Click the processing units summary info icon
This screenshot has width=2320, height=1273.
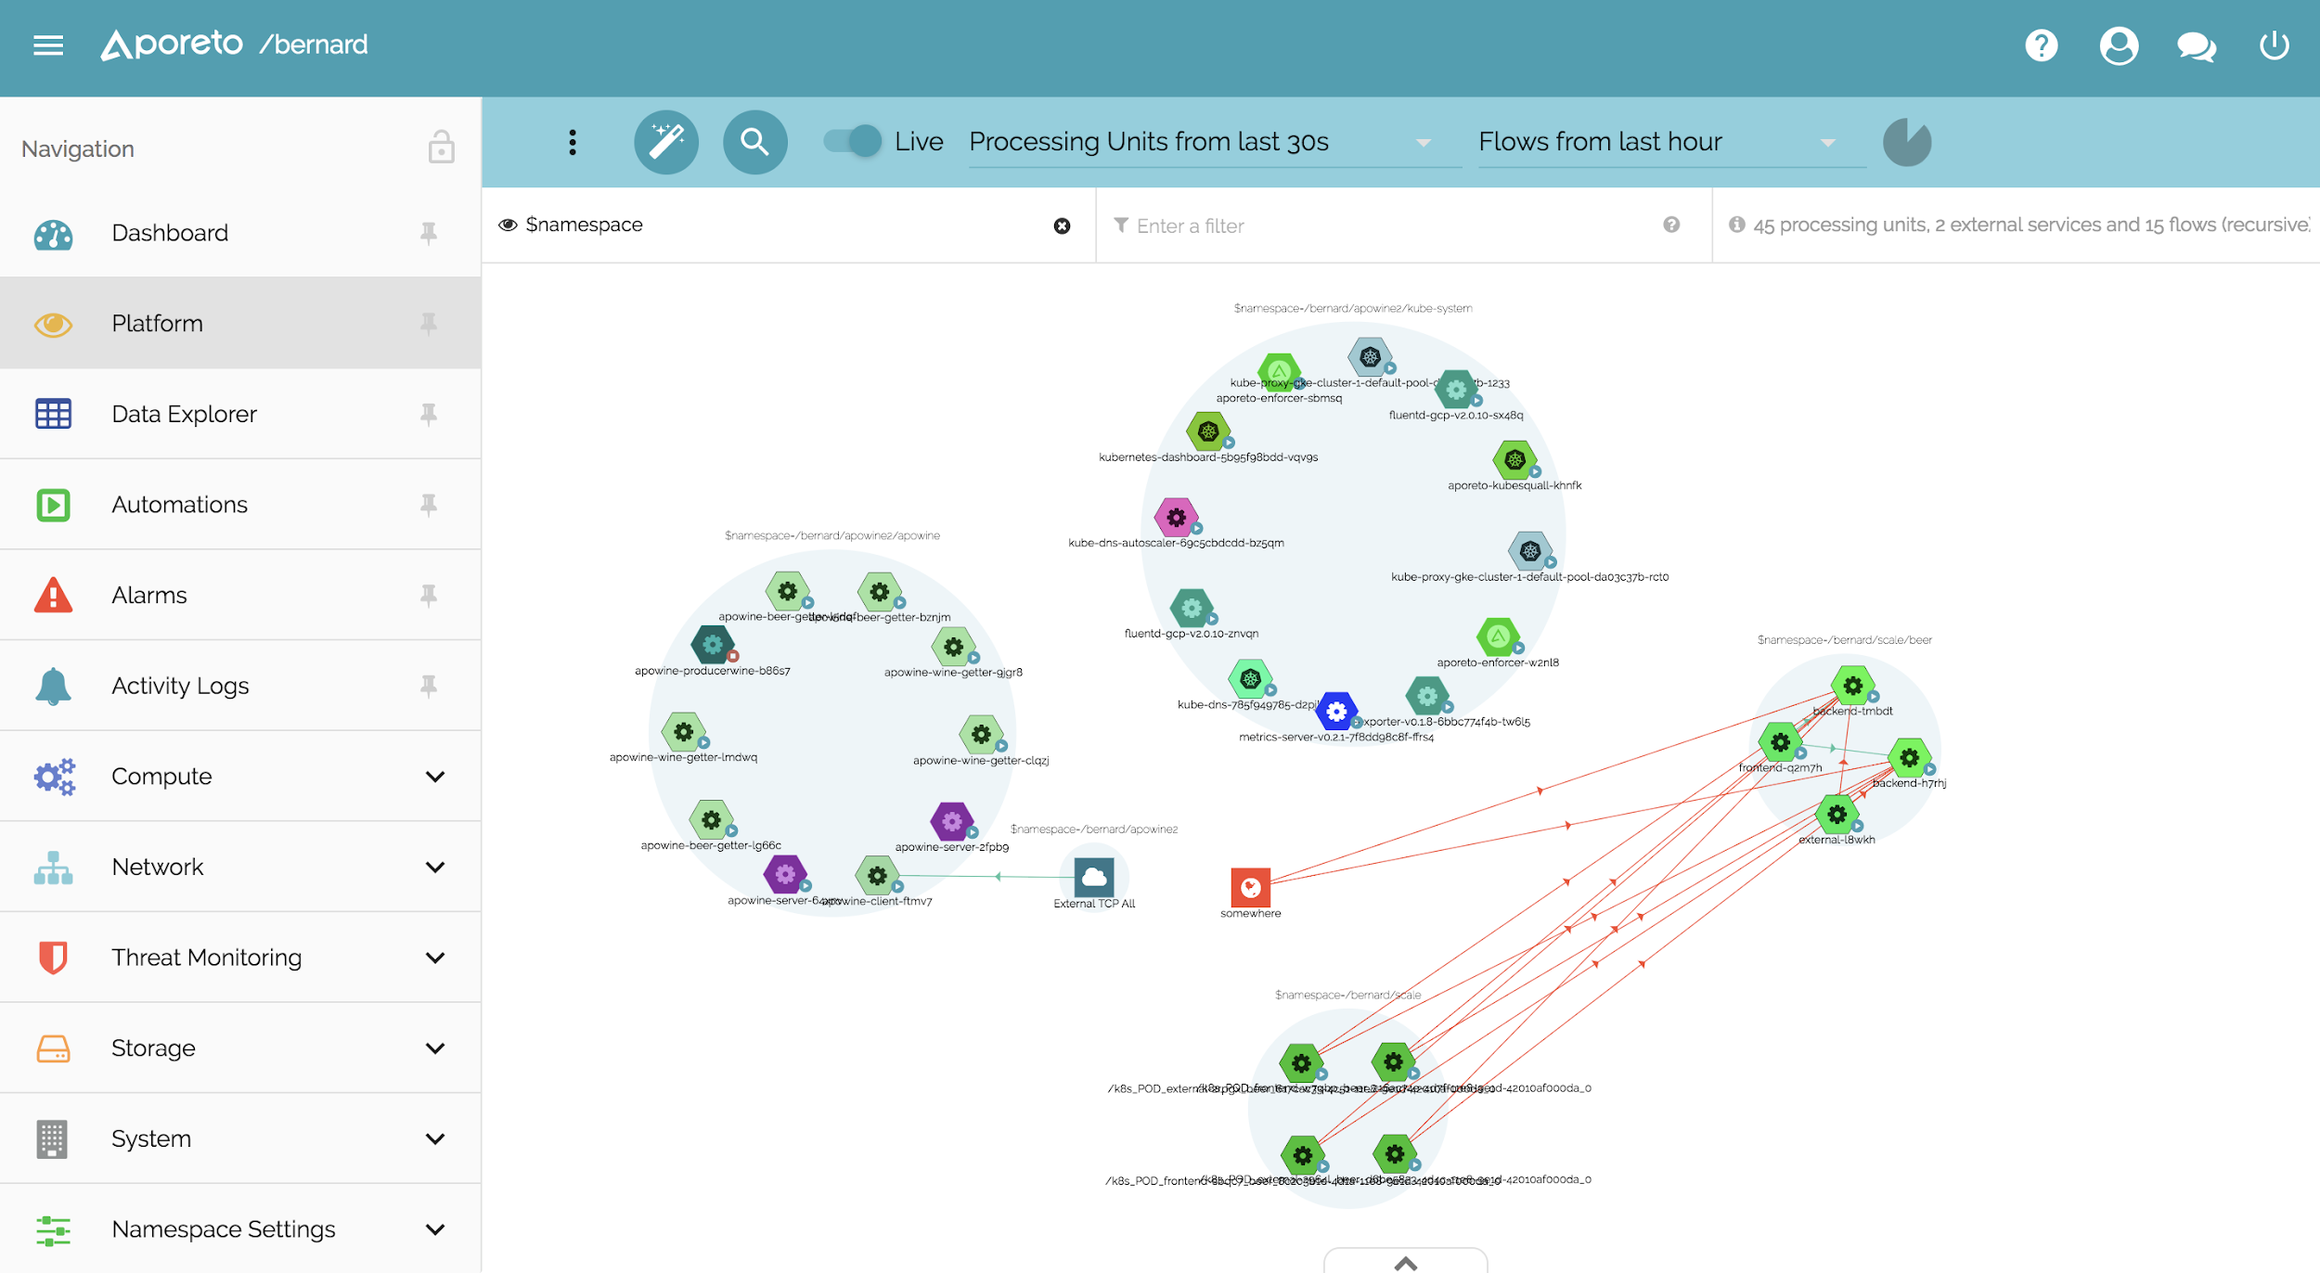[x=1737, y=225]
